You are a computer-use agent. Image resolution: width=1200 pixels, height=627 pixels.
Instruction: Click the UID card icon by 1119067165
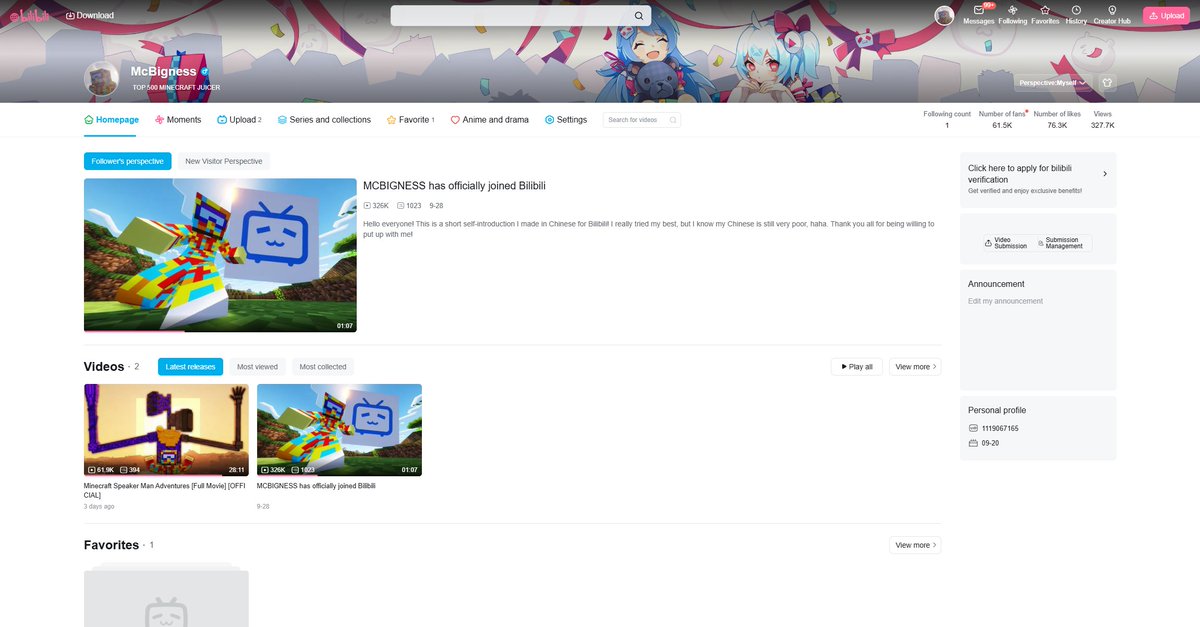[x=973, y=428]
